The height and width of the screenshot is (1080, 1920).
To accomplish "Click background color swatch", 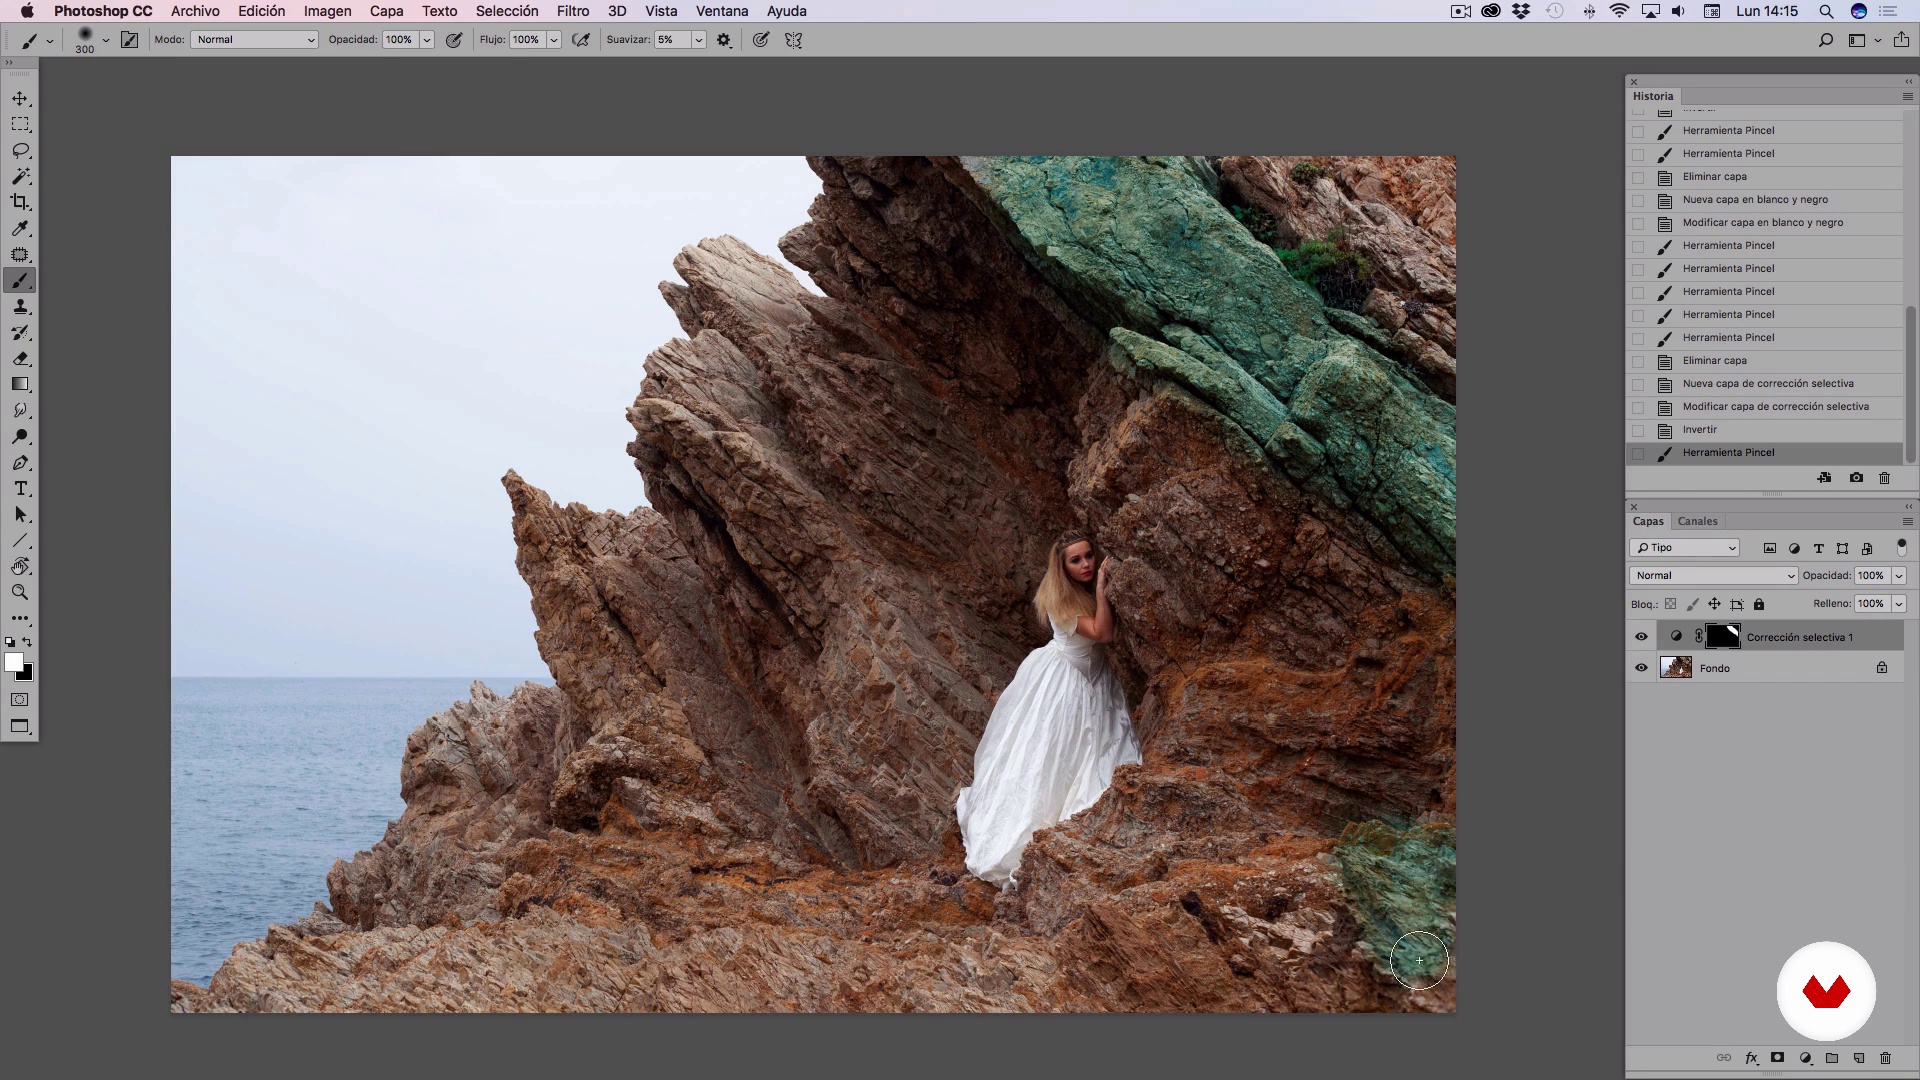I will [27, 675].
